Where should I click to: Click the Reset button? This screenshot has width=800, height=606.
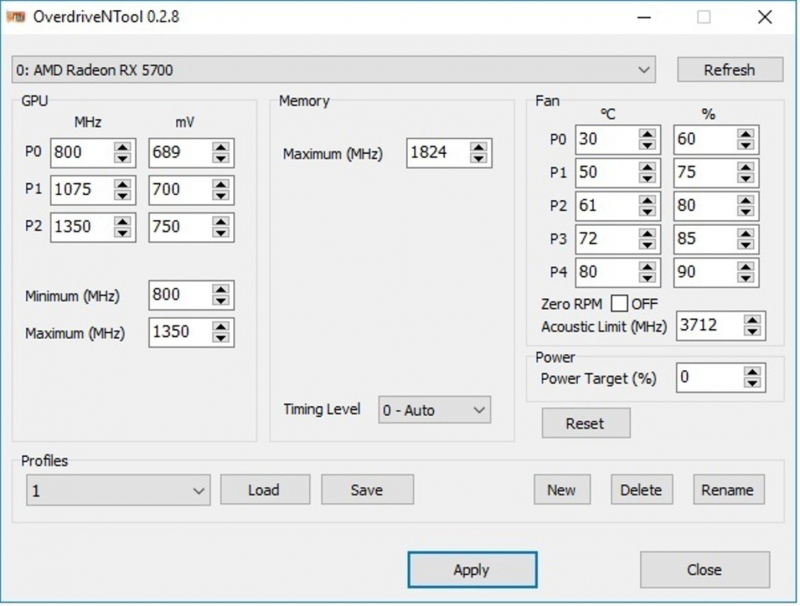(x=586, y=423)
